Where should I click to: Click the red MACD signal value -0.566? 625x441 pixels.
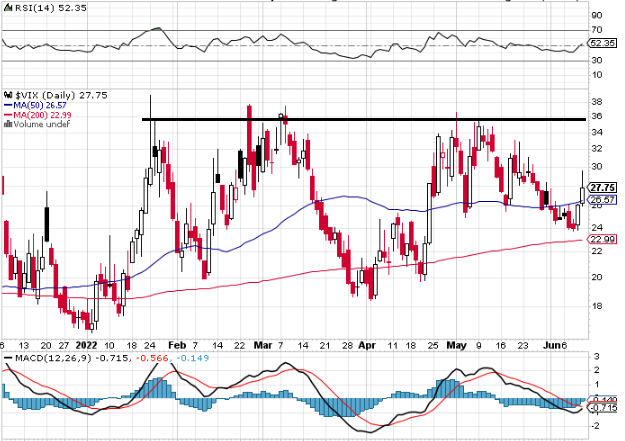pyautogui.click(x=152, y=358)
